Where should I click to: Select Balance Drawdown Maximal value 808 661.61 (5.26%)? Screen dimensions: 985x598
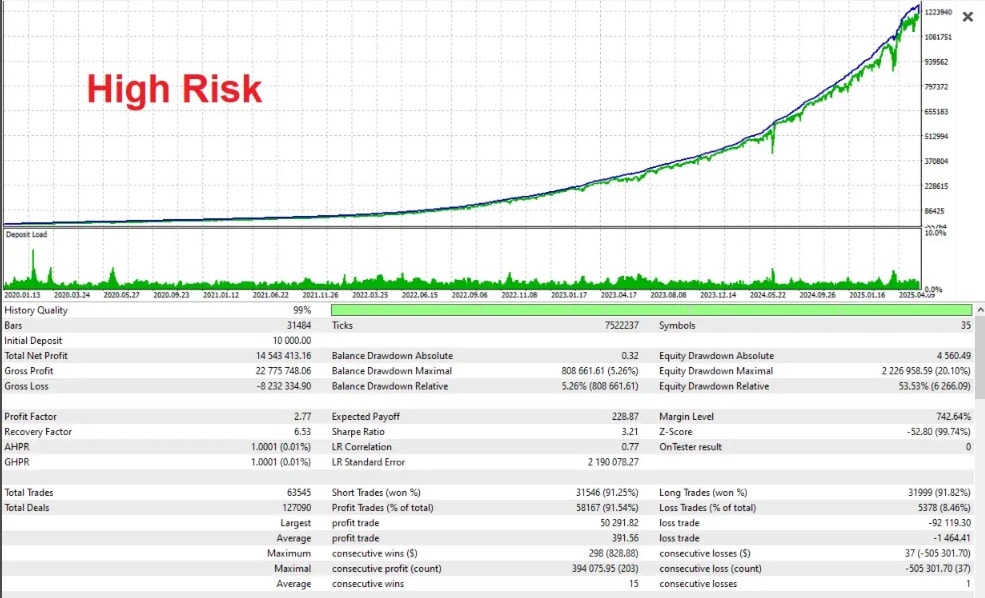click(600, 371)
